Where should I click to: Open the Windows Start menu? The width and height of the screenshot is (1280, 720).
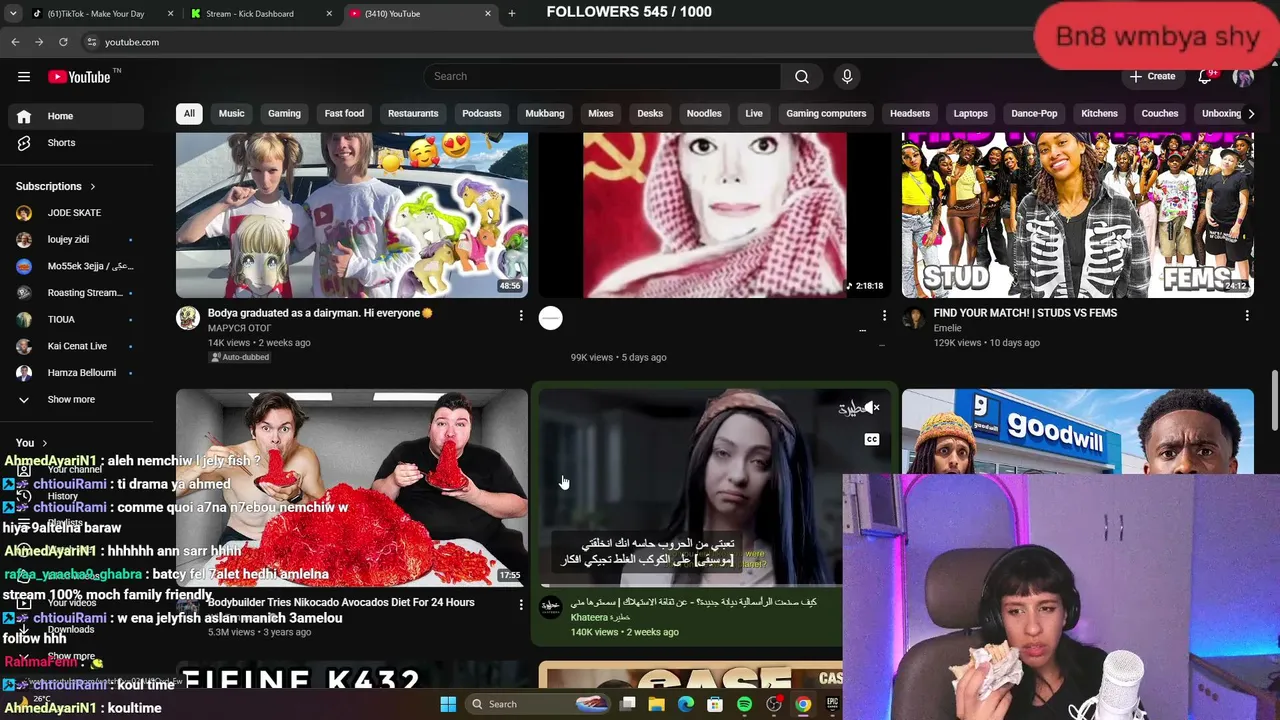click(x=448, y=704)
